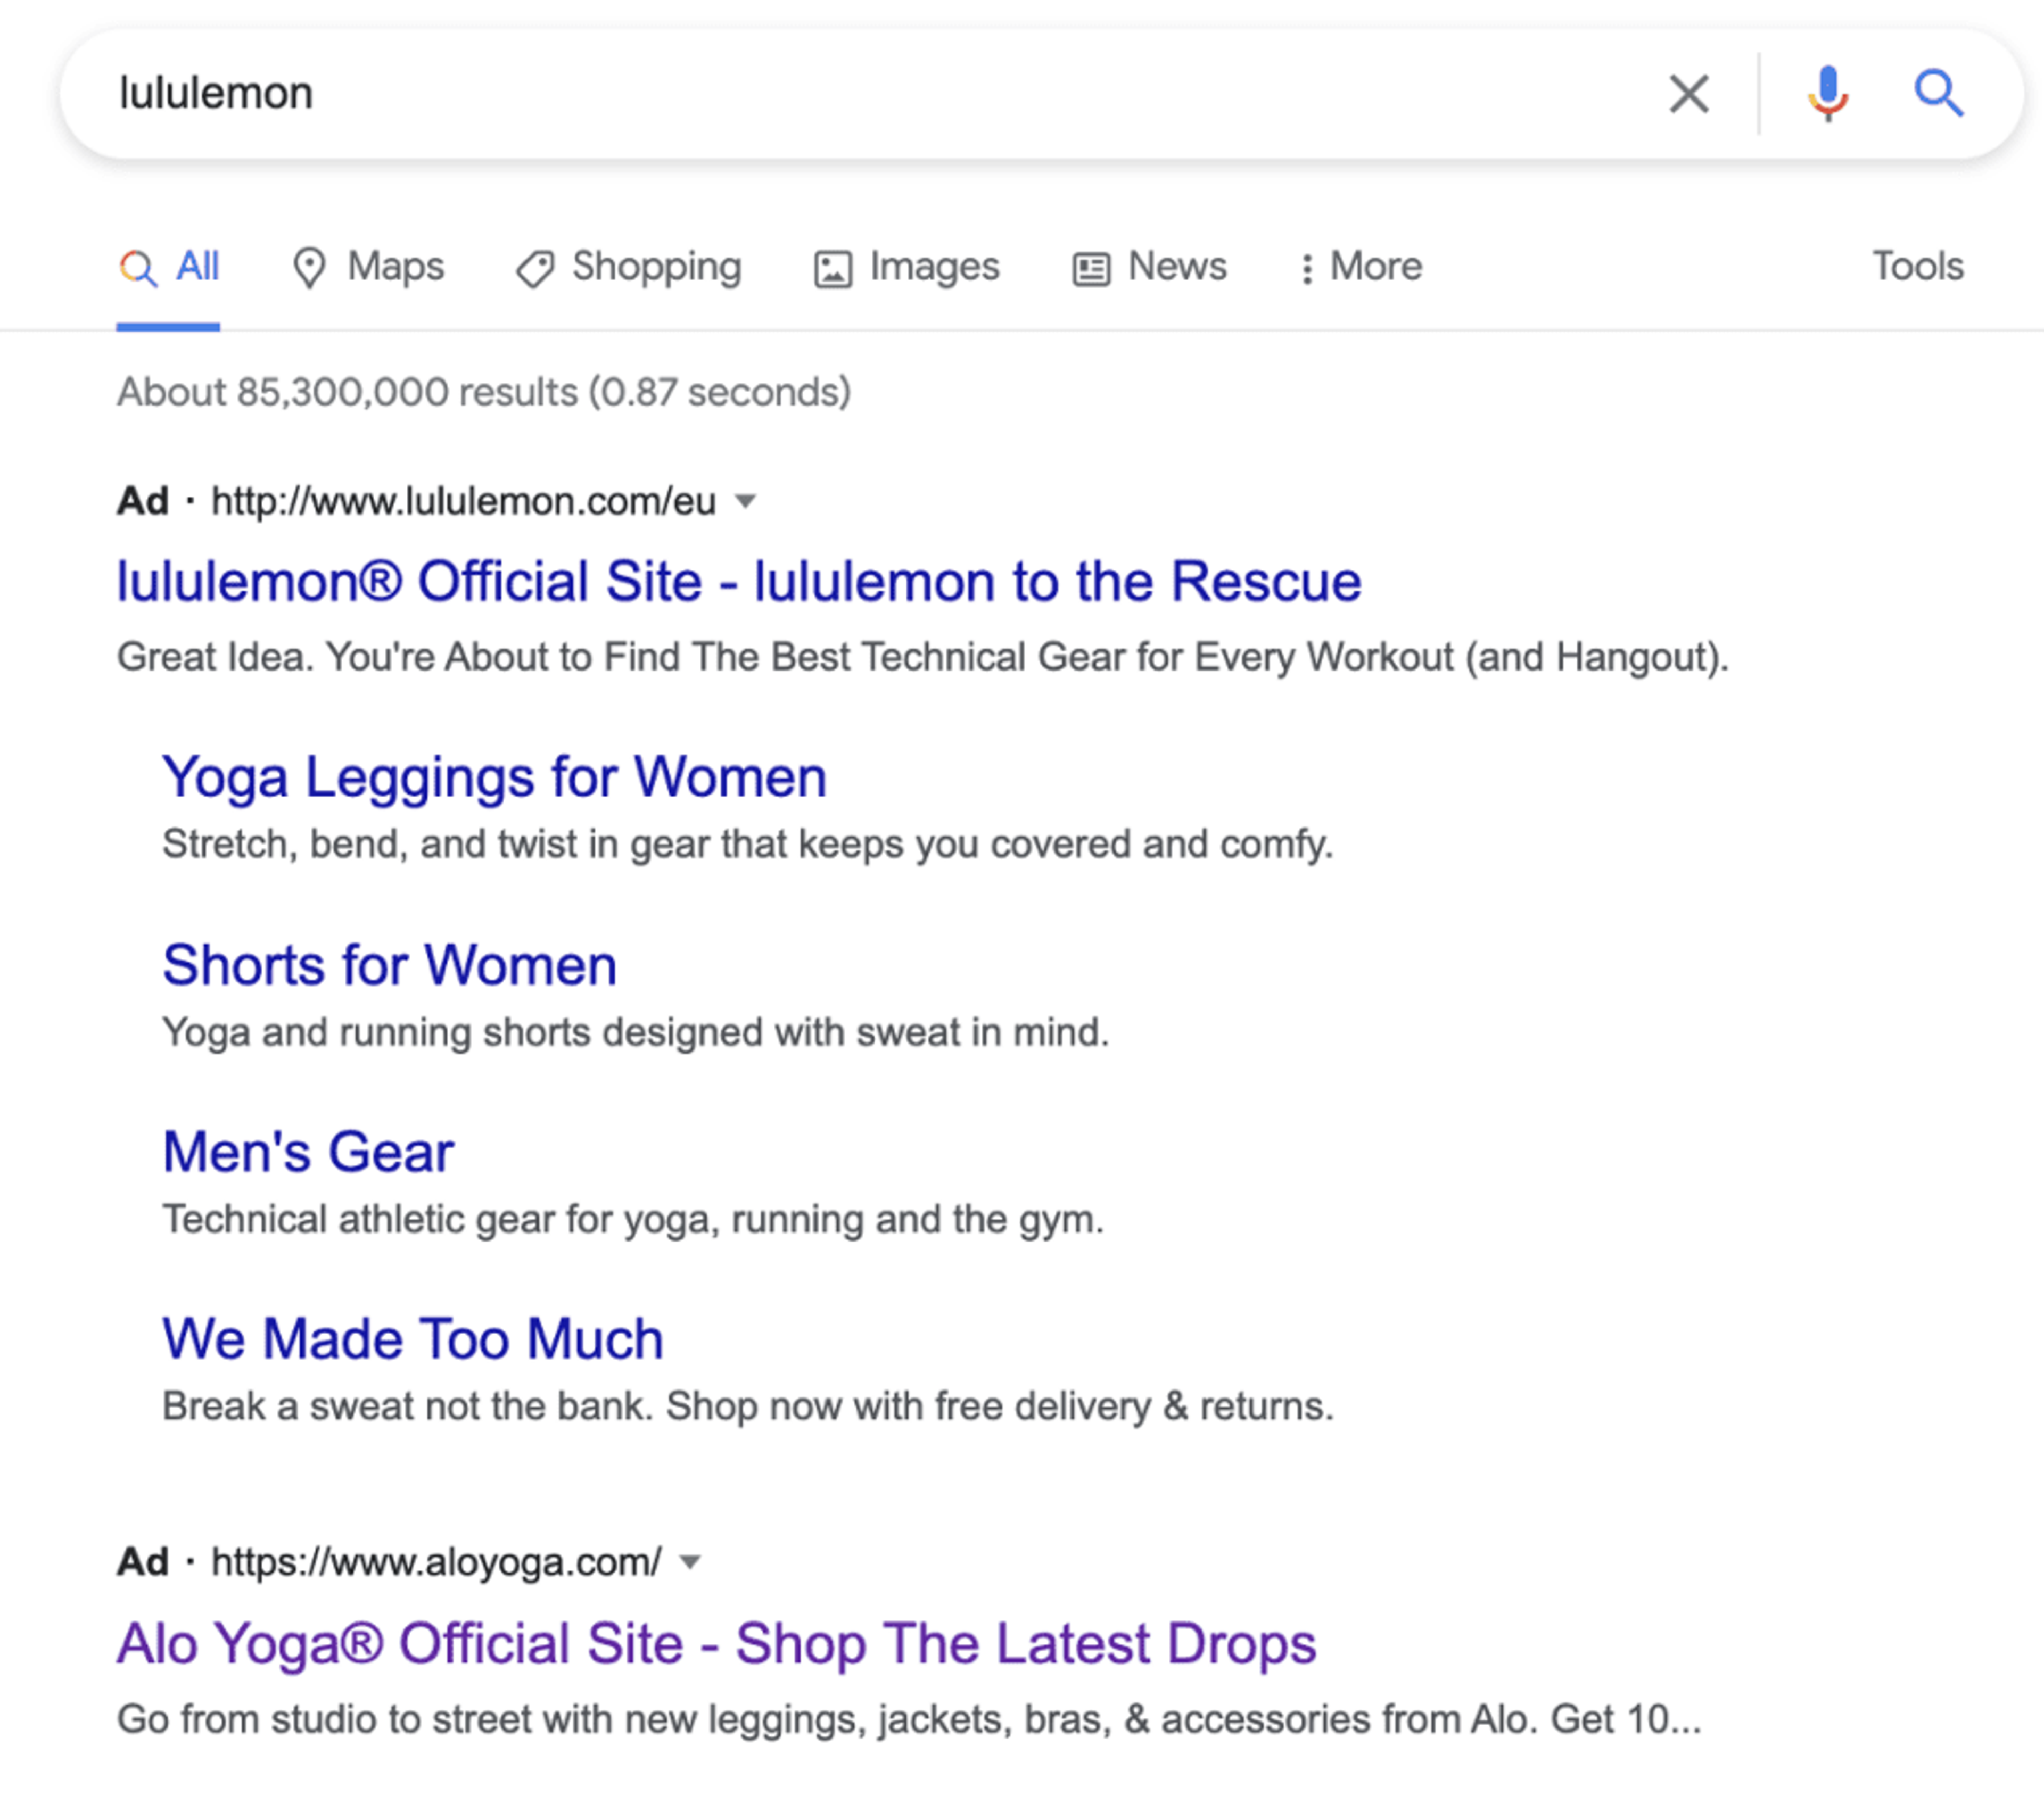Switch to the All results tab
This screenshot has width=2044, height=1812.
pos(196,266)
